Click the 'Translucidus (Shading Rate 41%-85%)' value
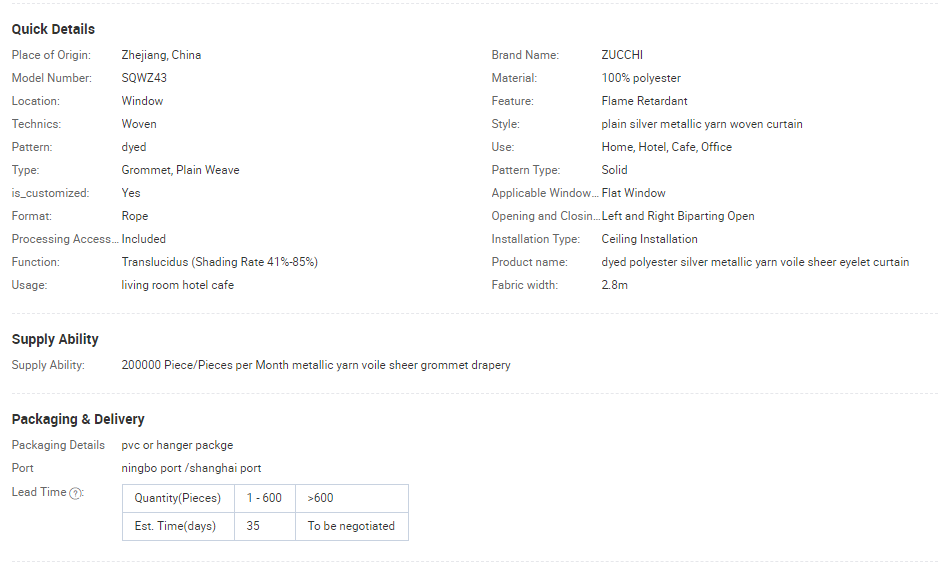The height and width of the screenshot is (562, 944). [219, 262]
